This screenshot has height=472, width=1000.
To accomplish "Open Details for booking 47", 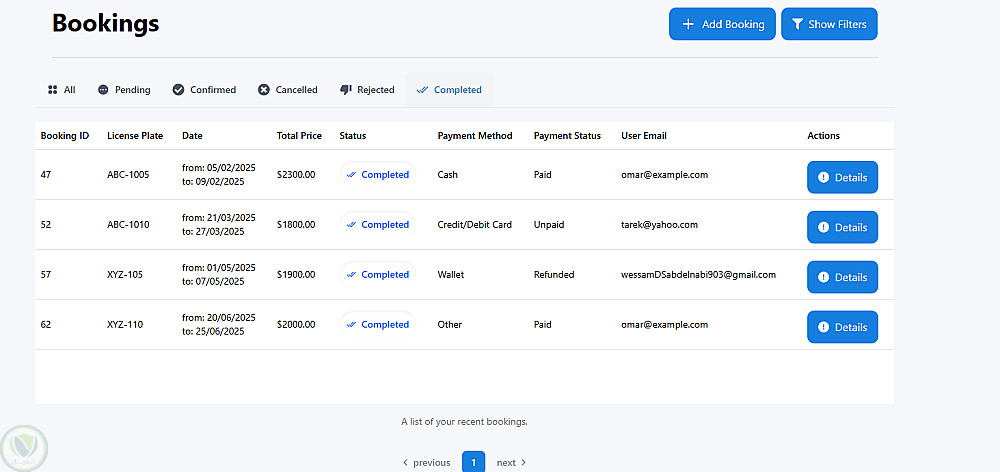I will pos(842,177).
